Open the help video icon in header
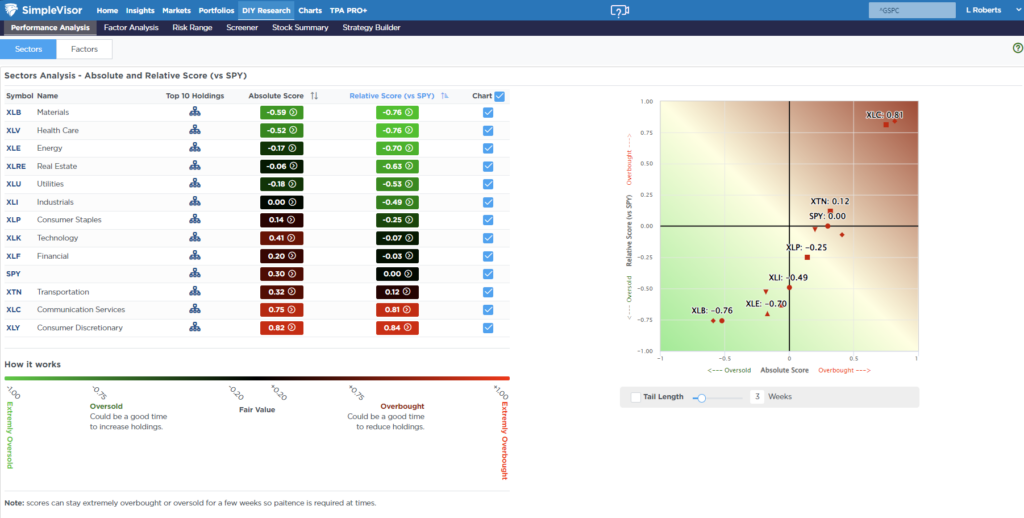This screenshot has width=1024, height=518. (620, 10)
